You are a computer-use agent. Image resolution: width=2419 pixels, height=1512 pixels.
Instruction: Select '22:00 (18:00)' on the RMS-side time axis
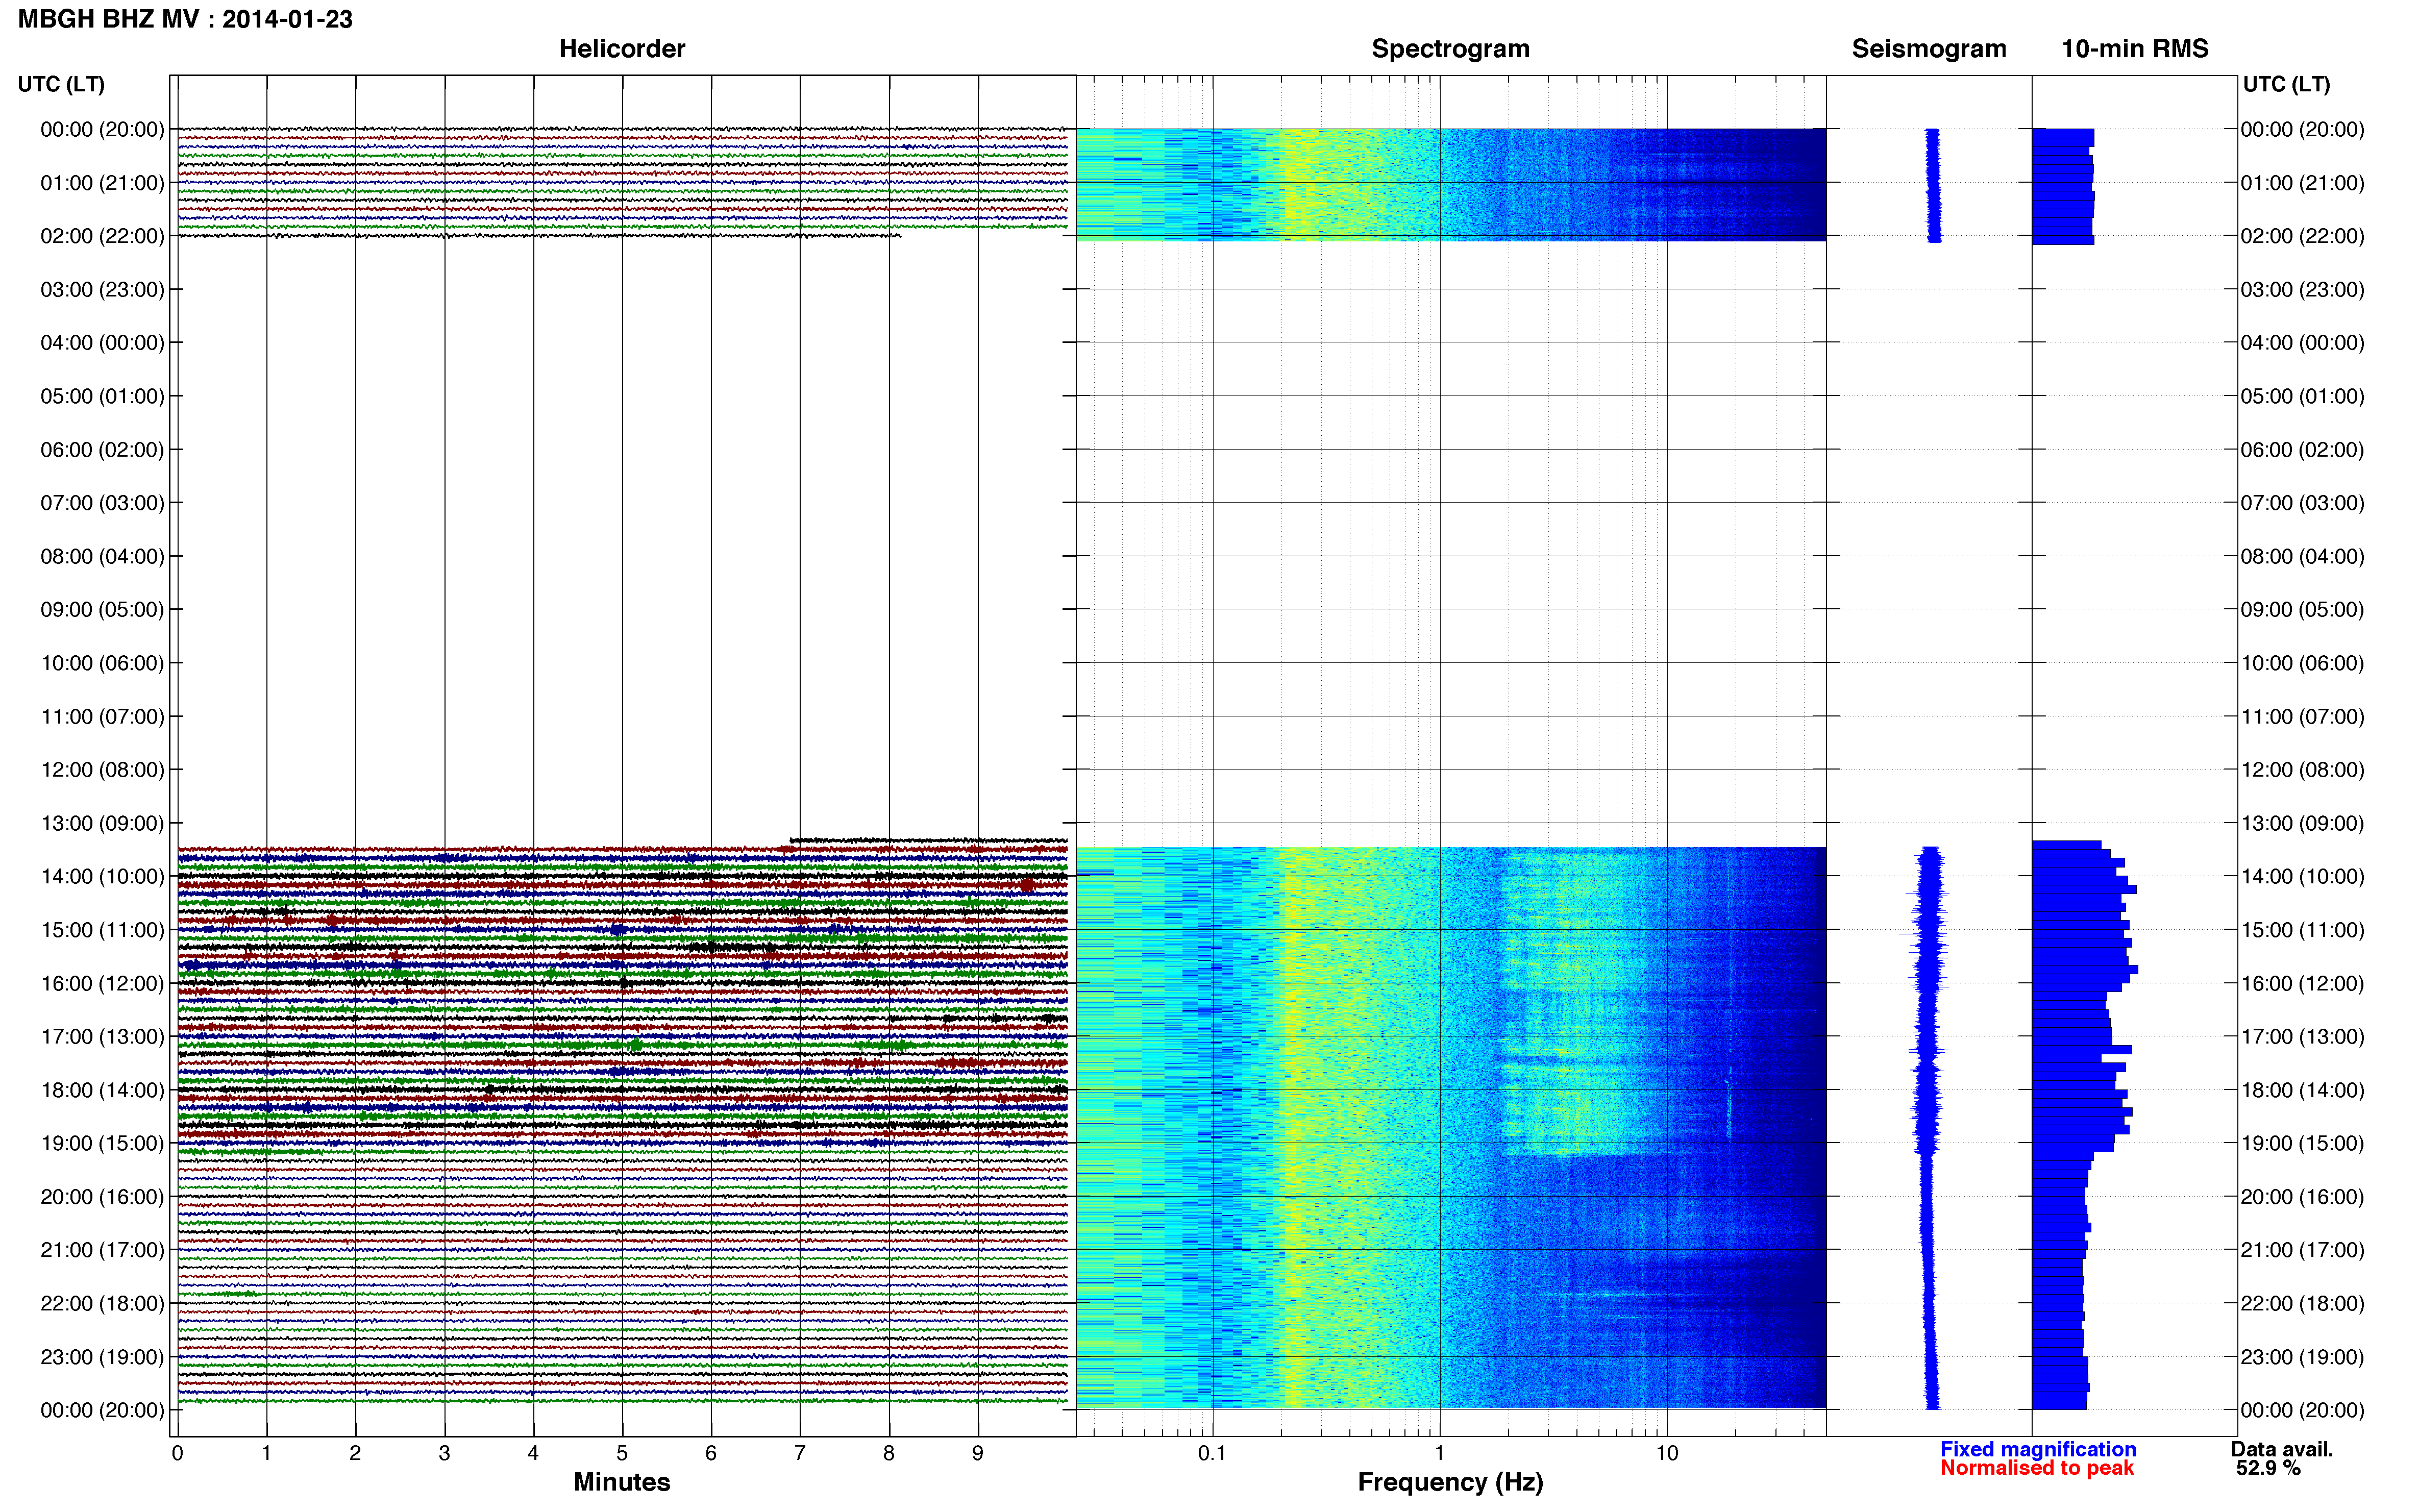coord(2302,1303)
